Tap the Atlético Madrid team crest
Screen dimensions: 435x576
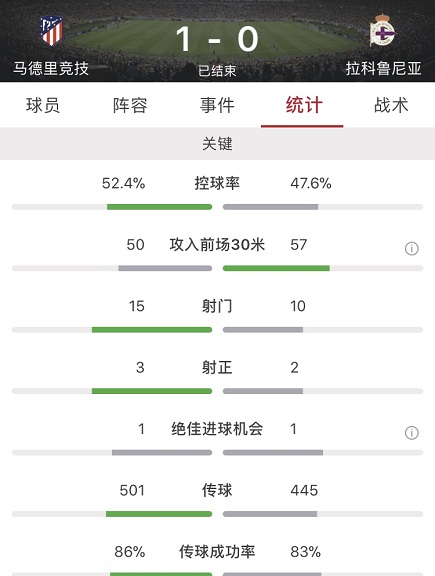coord(51,31)
